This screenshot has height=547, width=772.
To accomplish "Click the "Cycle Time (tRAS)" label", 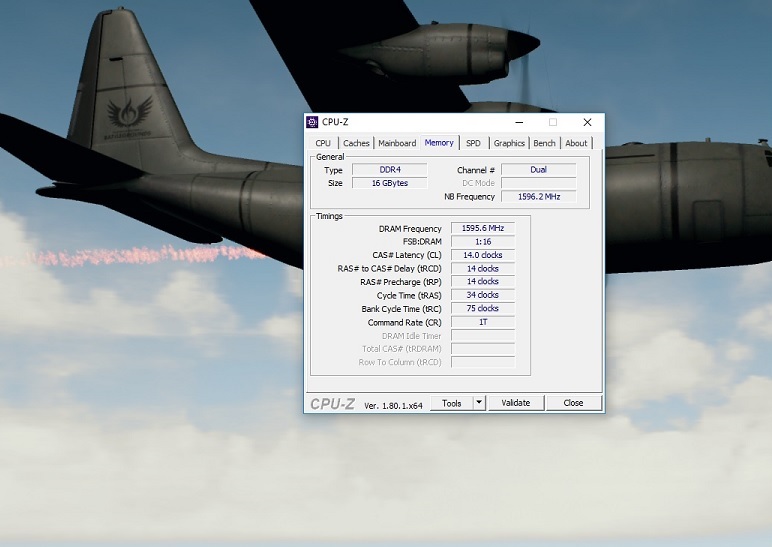I will point(409,295).
